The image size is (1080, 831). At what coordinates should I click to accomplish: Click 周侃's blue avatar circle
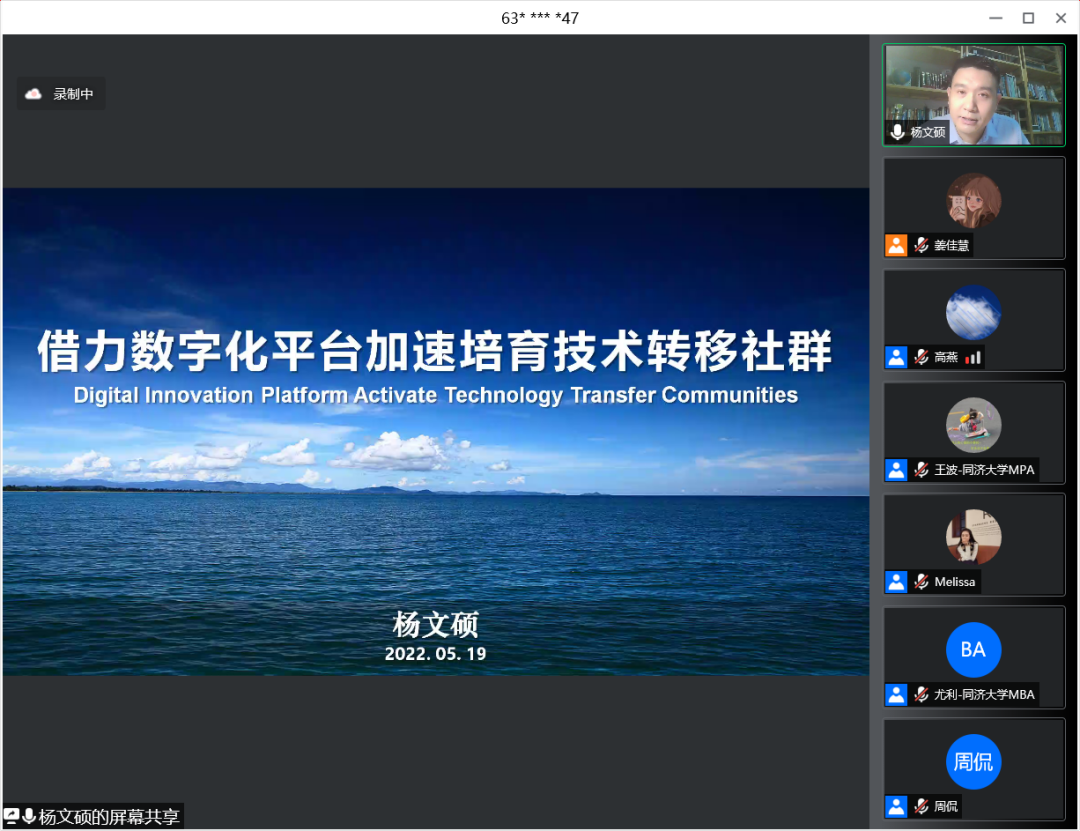tap(973, 761)
